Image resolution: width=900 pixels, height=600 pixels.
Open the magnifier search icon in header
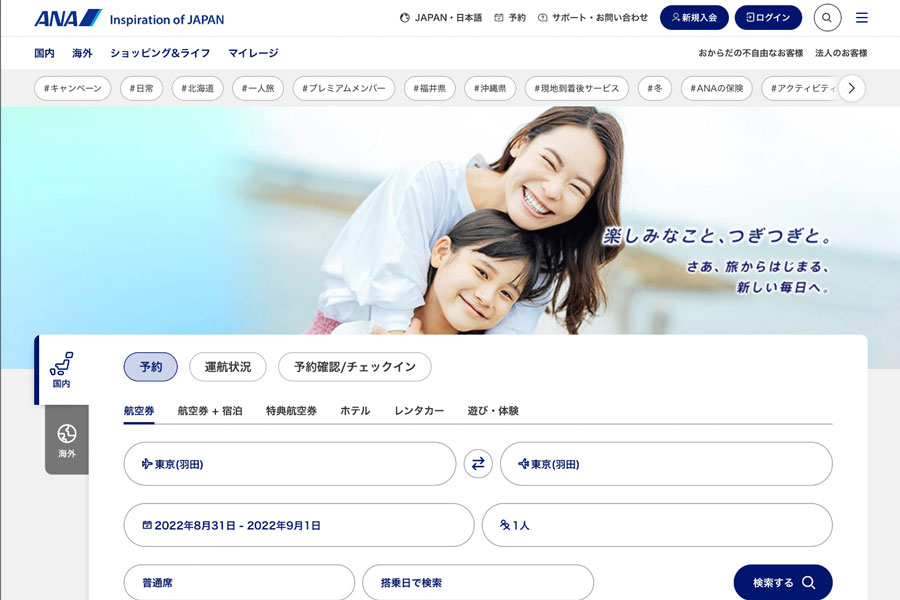point(827,18)
